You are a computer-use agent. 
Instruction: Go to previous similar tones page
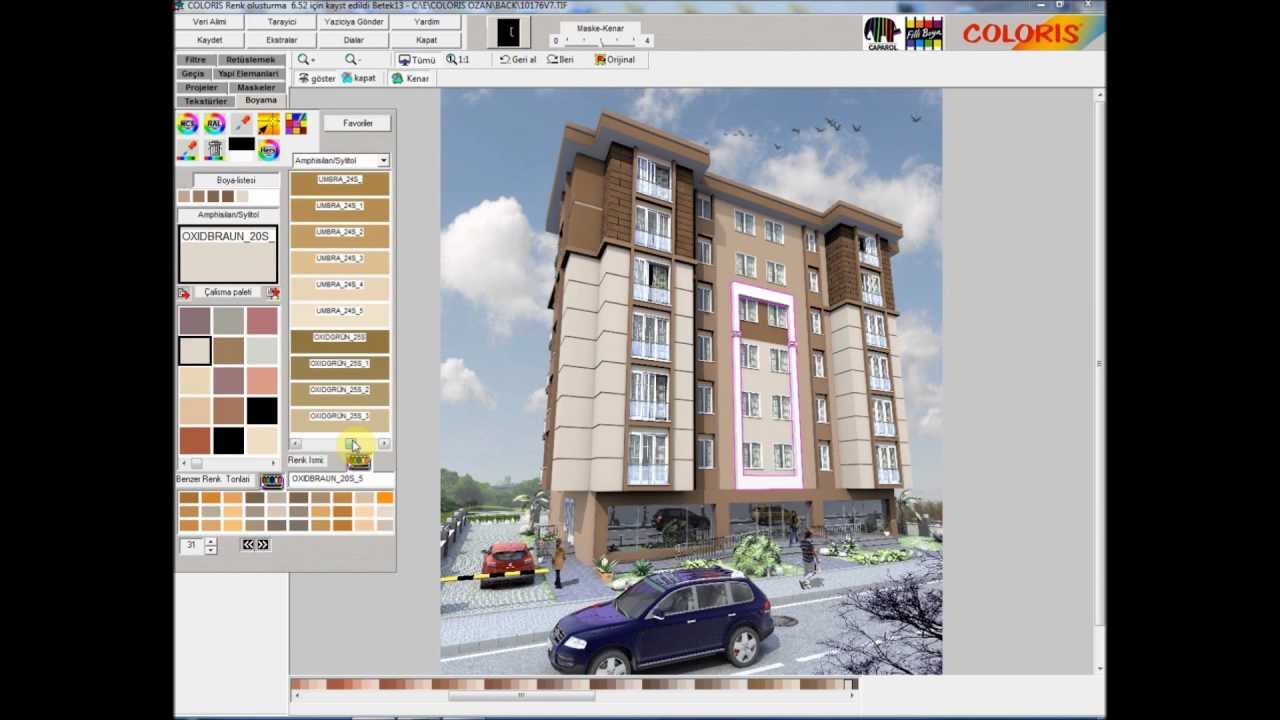coord(248,545)
